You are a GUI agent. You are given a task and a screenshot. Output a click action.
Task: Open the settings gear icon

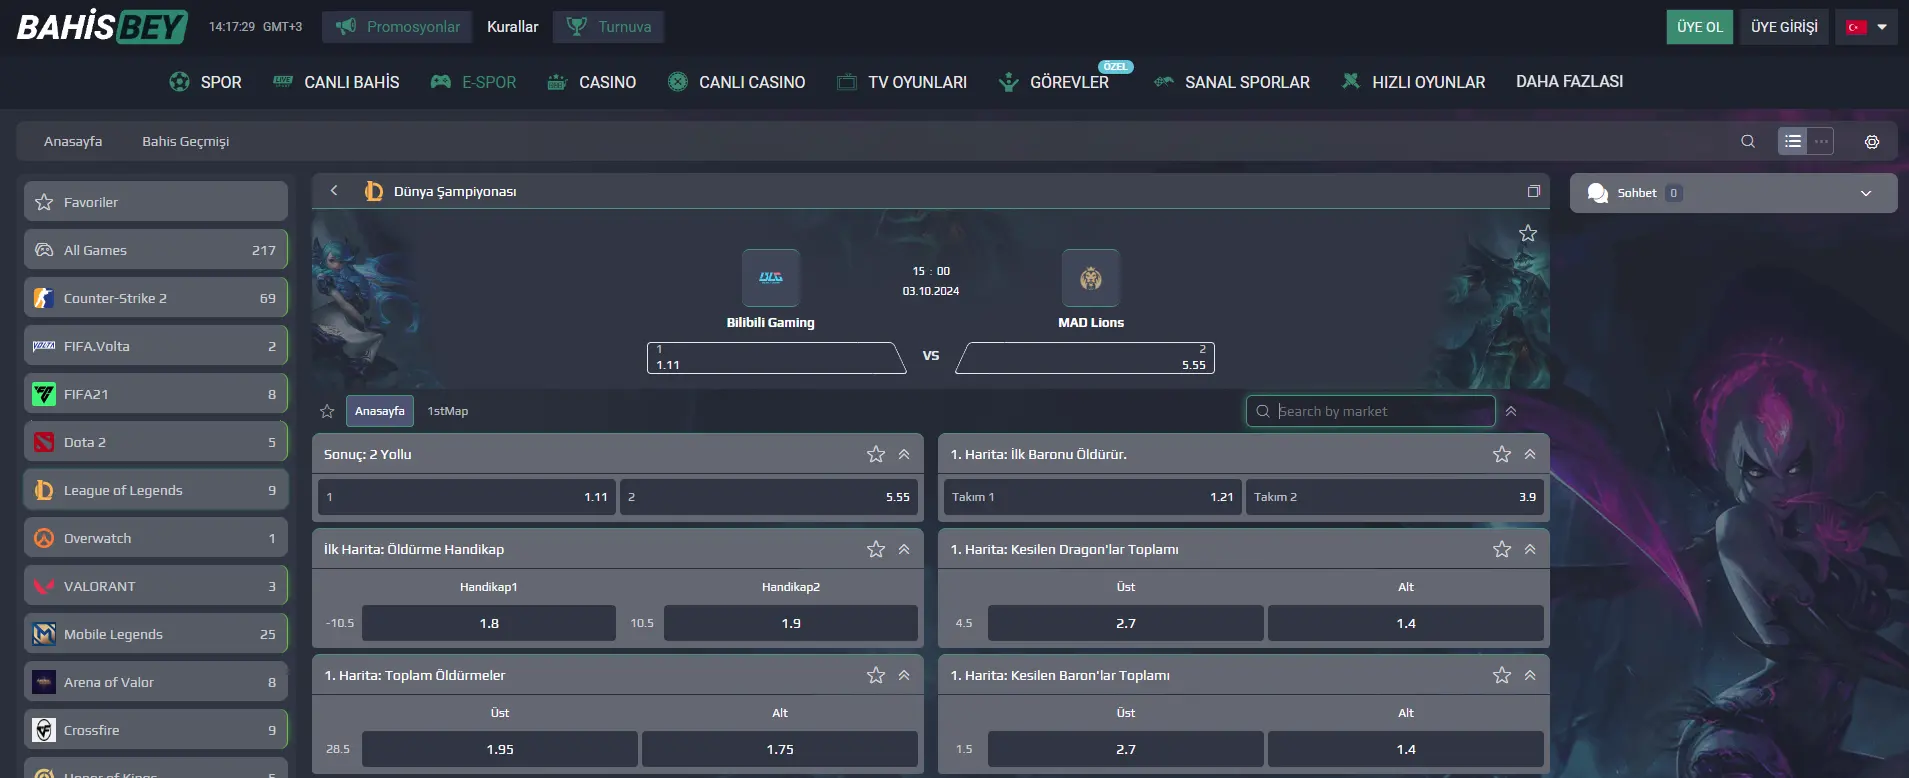tap(1872, 142)
